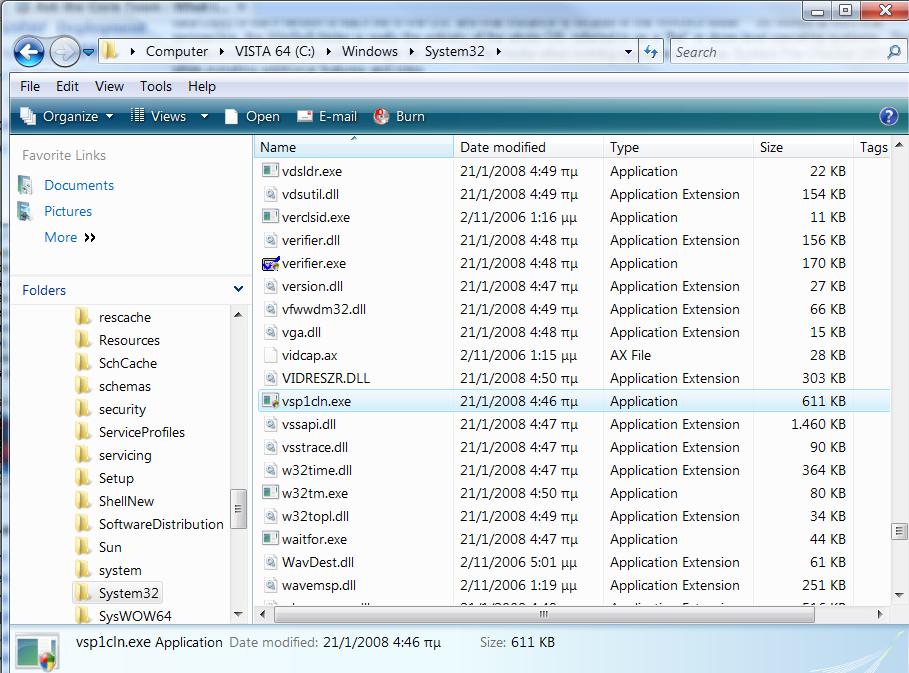
Task: Click the Burn toolbar button
Action: [x=399, y=117]
